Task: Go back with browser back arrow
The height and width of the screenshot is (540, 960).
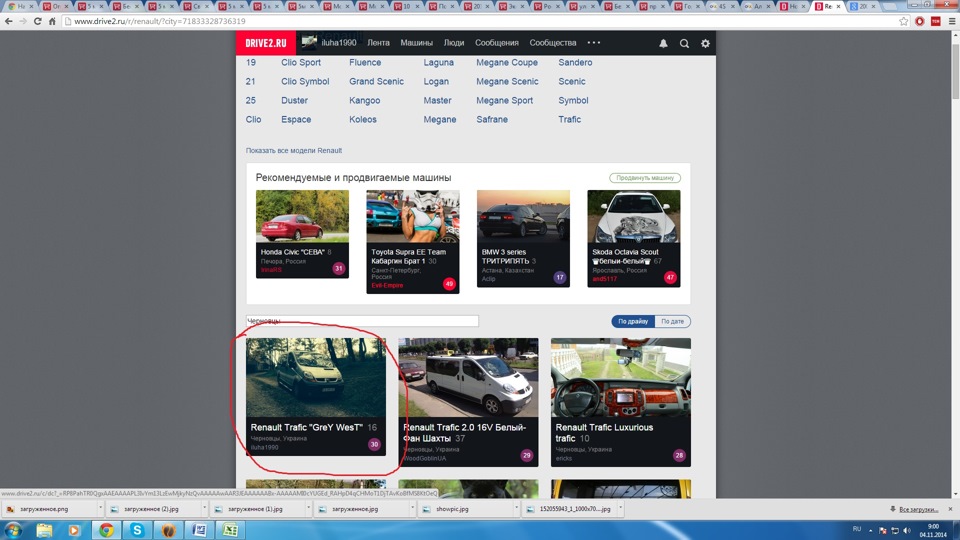Action: click(x=9, y=21)
